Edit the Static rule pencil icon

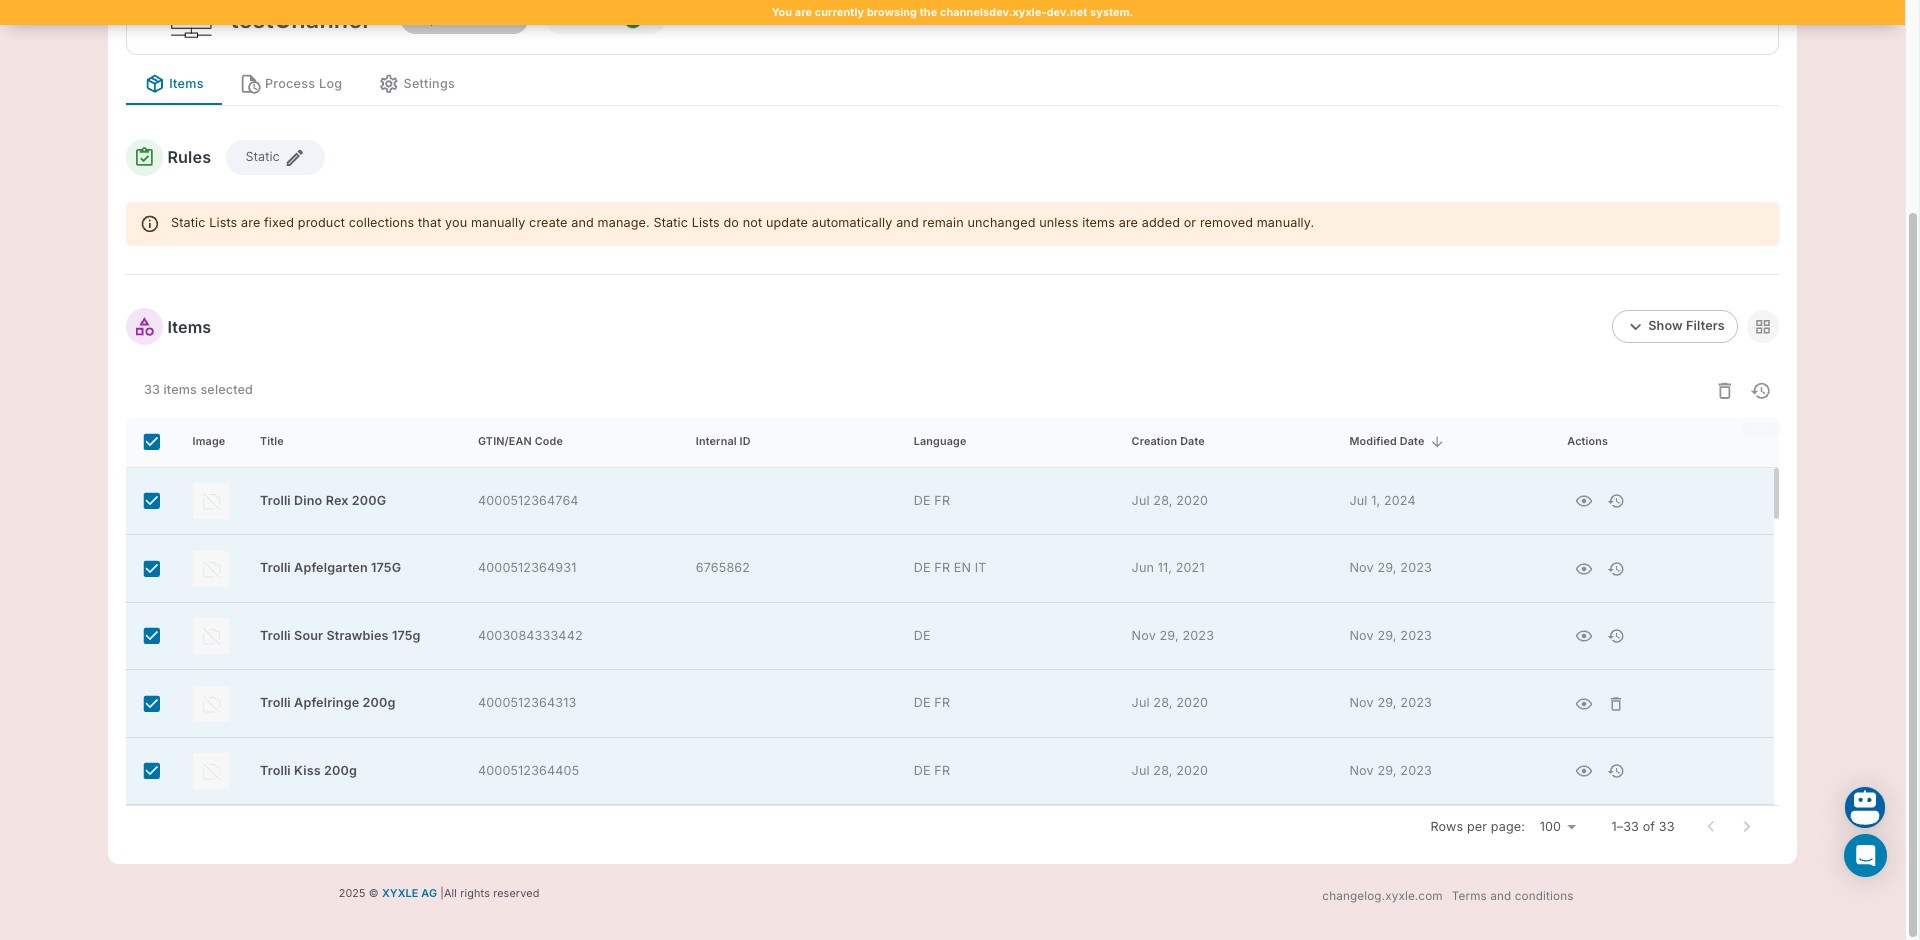295,158
